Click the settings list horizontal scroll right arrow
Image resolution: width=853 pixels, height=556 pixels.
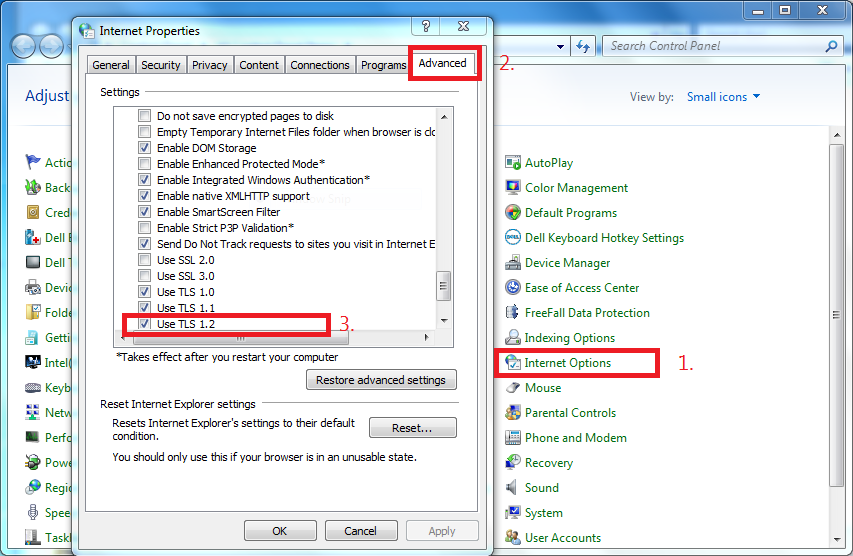426,338
